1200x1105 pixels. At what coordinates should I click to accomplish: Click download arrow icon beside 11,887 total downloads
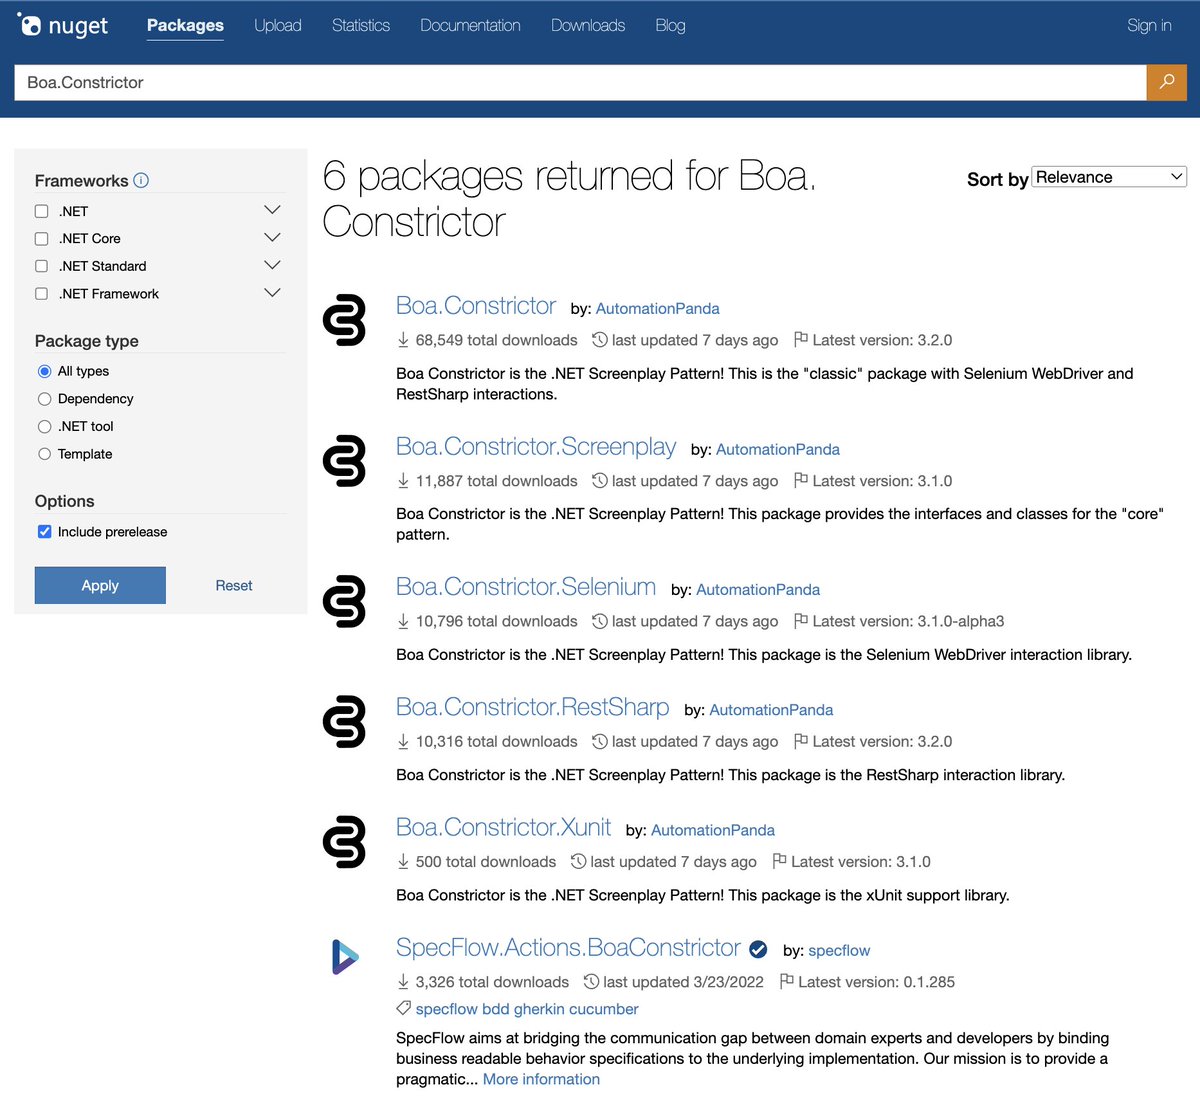403,481
